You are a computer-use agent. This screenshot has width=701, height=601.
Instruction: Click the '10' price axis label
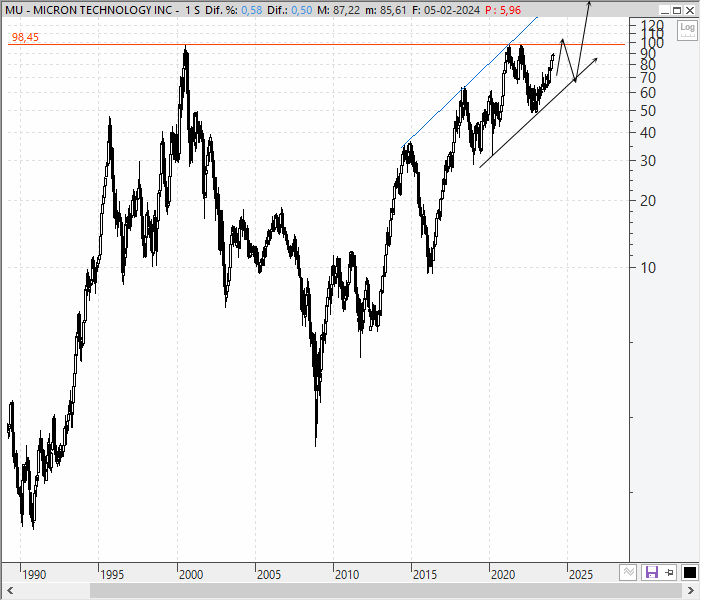pos(648,268)
